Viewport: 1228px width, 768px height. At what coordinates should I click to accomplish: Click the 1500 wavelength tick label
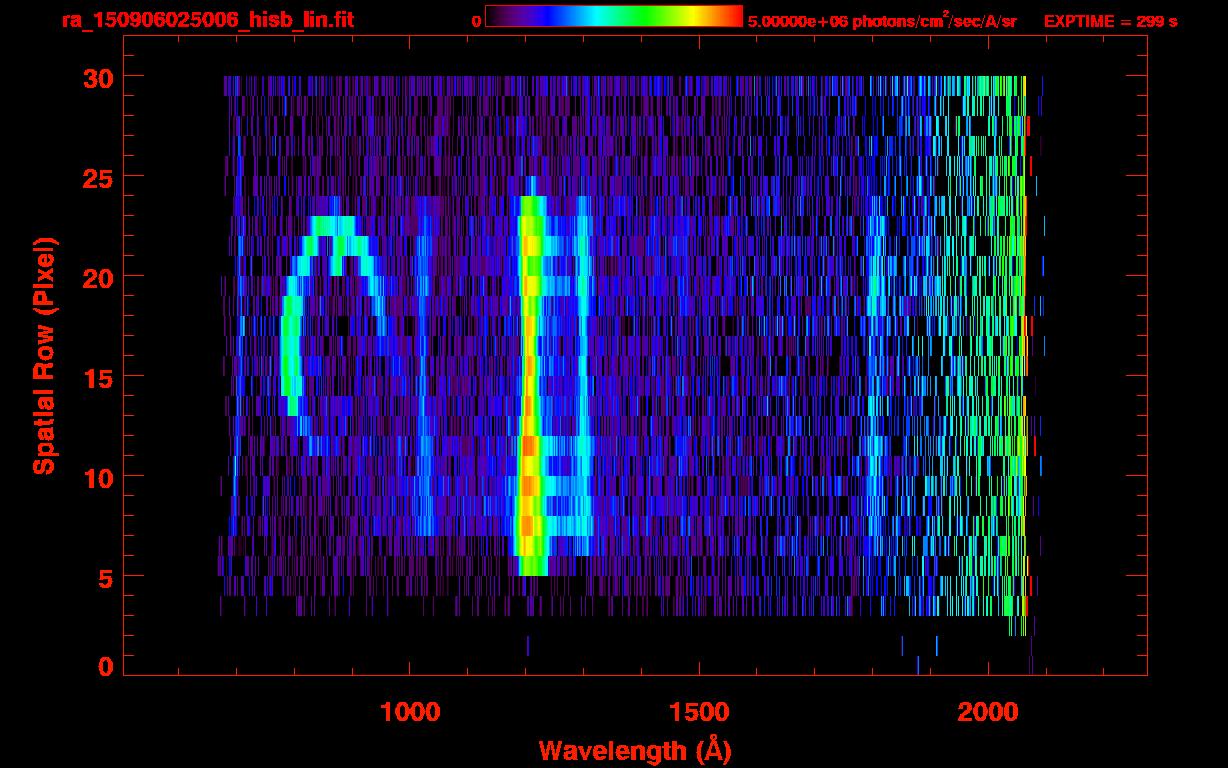(x=698, y=712)
